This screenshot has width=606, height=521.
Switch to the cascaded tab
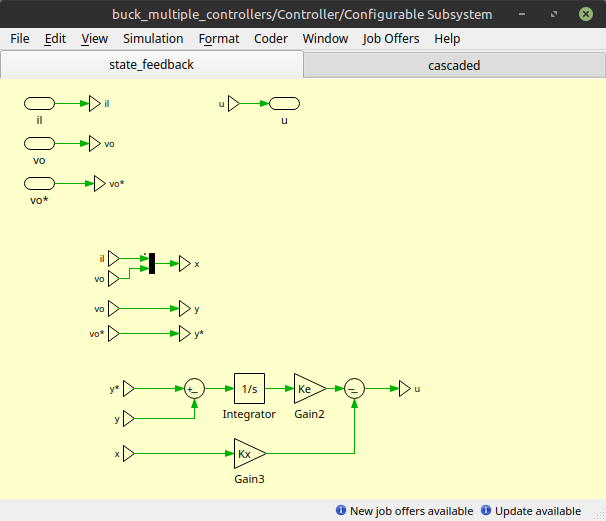click(x=454, y=65)
